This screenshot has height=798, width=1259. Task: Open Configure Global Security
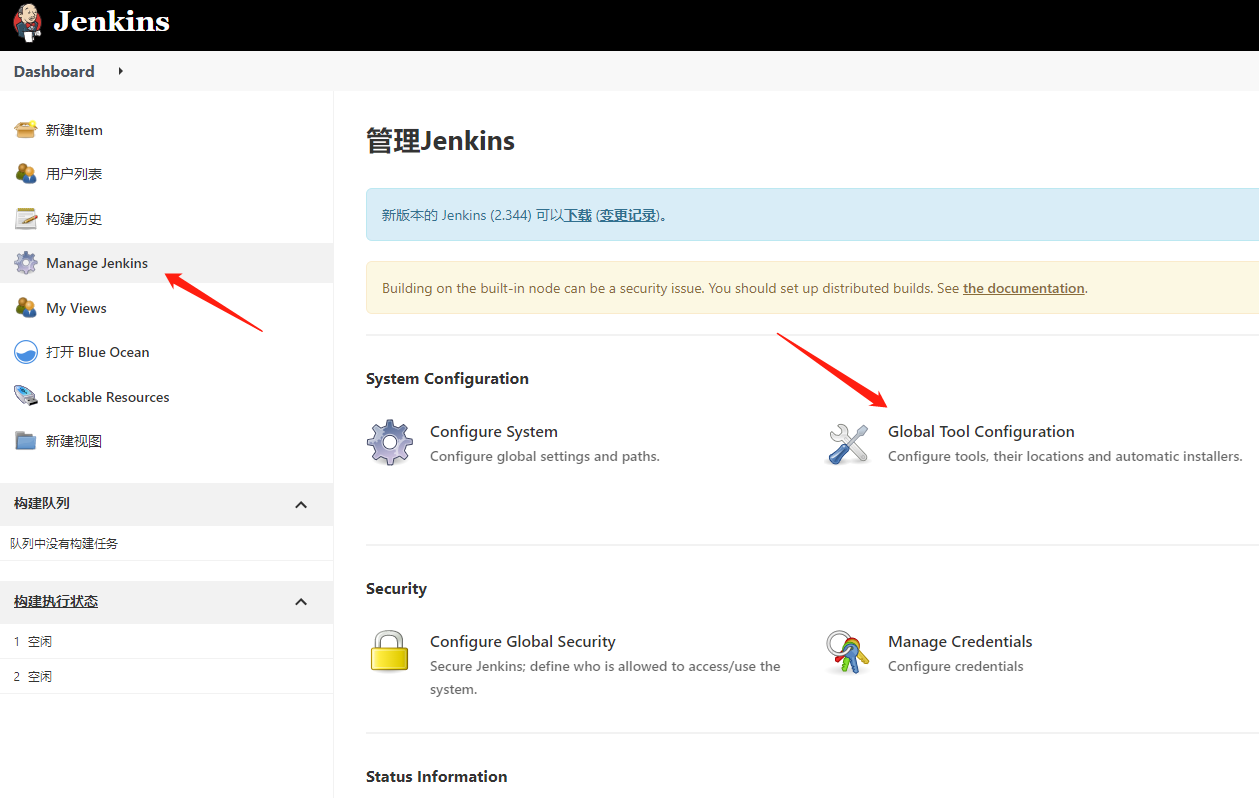pyautogui.click(x=523, y=641)
